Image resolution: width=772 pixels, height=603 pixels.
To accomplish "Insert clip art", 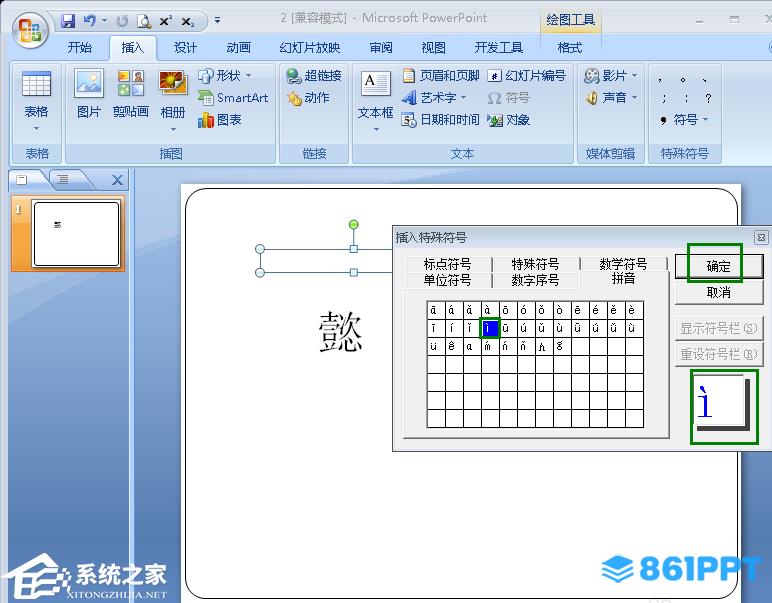I will click(130, 95).
